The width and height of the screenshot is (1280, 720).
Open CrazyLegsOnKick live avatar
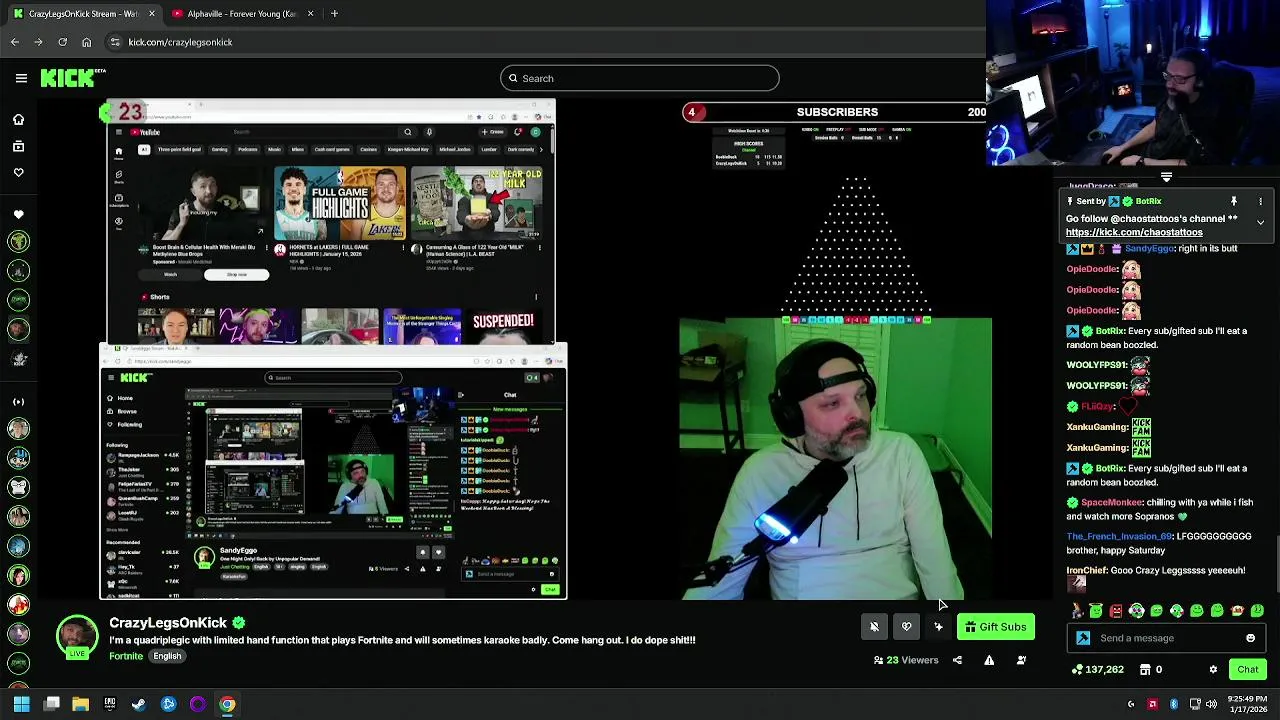(77, 638)
